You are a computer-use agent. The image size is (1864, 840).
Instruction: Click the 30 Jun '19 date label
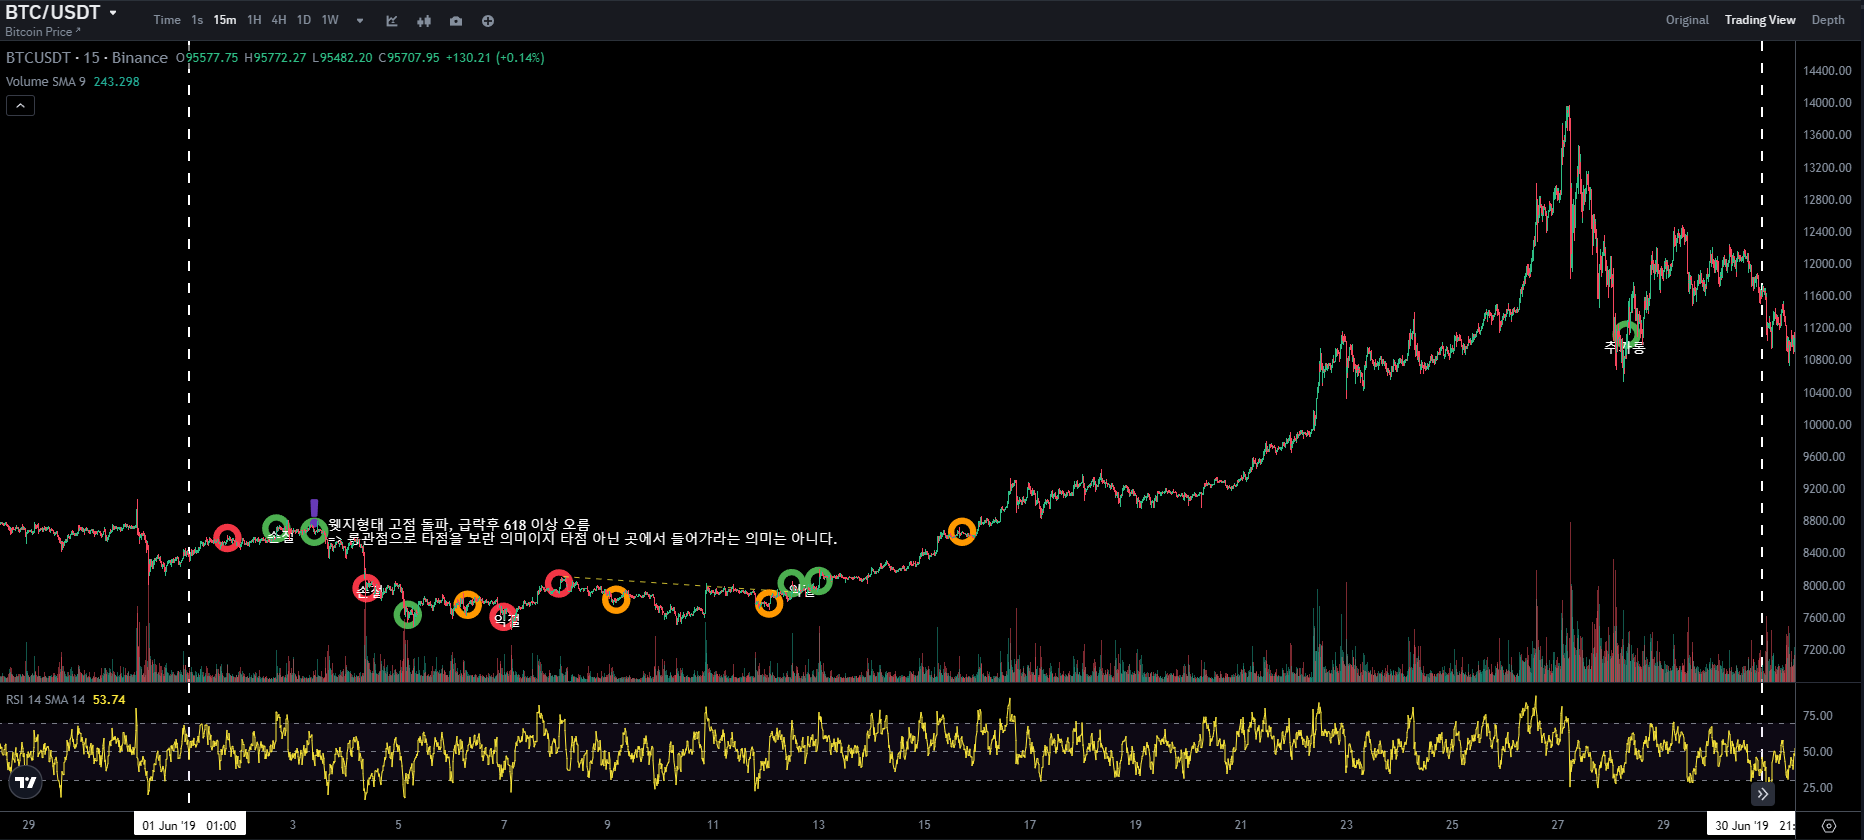(x=1751, y=825)
